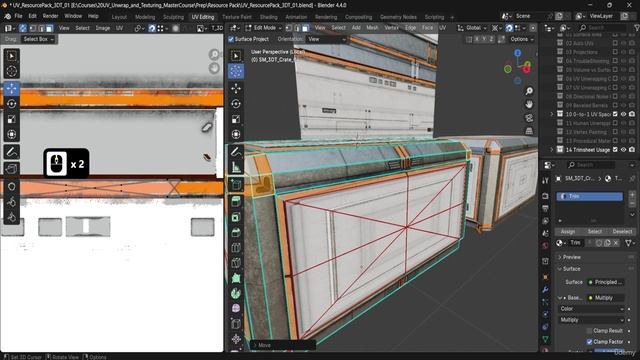Switch perspective/orthographic grid icon in viewport
The width and height of the screenshot is (640, 360).
click(x=529, y=131)
